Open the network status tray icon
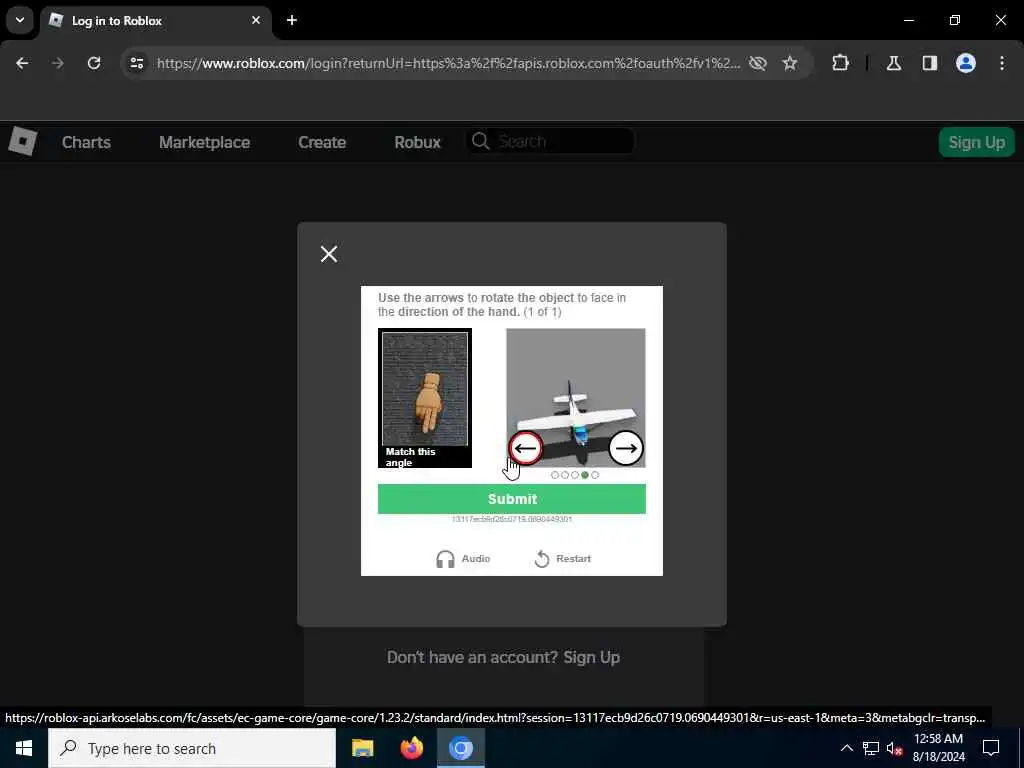 point(871,748)
